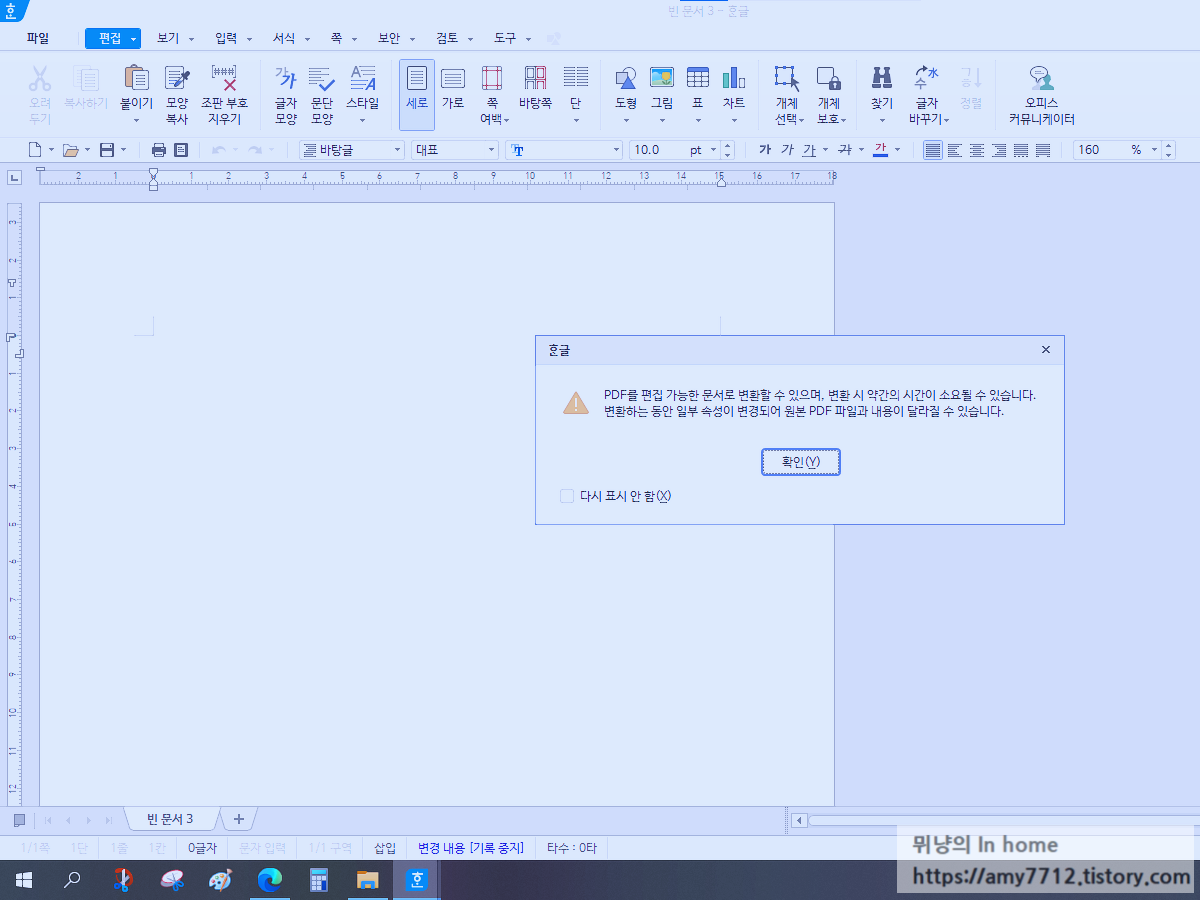Click the Print Preview icon
The width and height of the screenshot is (1200, 900).
point(181,150)
